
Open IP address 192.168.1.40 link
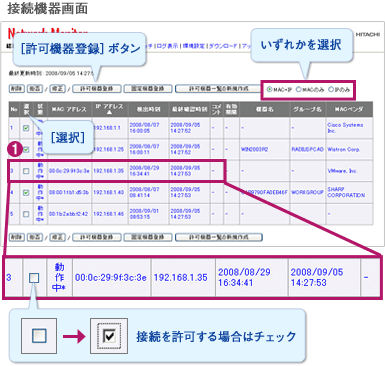[108, 192]
